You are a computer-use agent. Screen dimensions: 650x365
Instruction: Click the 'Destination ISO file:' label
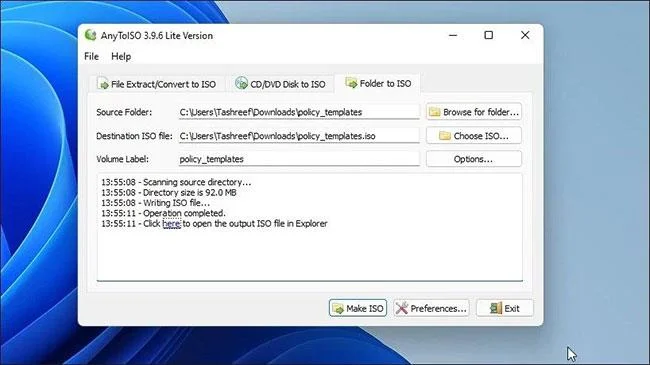click(x=134, y=136)
